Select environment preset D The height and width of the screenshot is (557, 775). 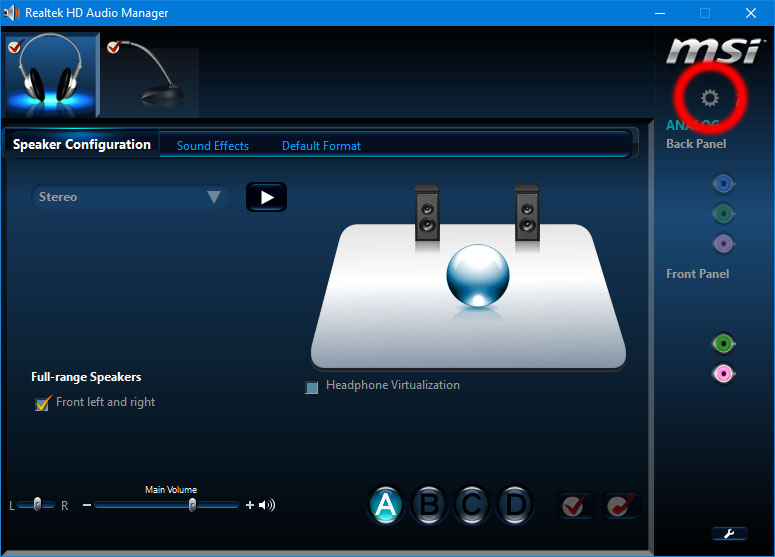(x=515, y=505)
